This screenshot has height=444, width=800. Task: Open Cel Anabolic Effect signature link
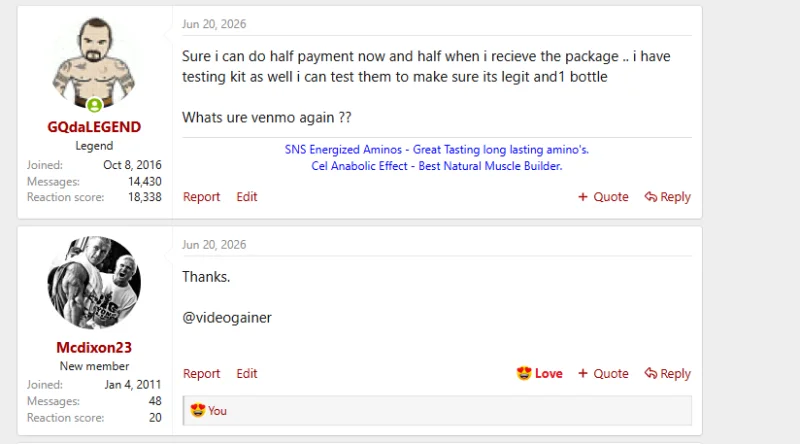437,166
